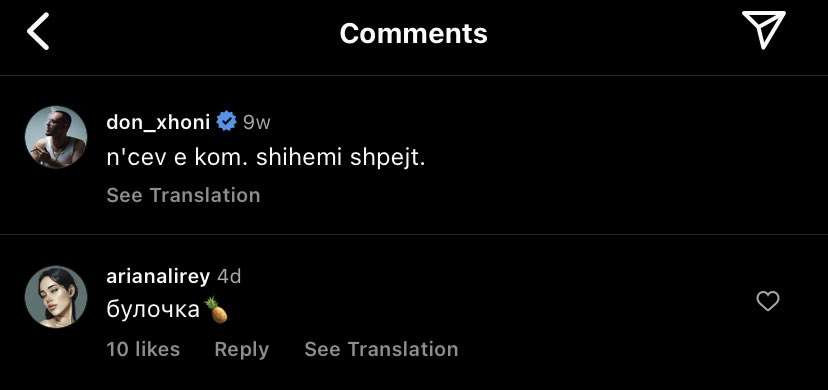Open the paper plane share icon
Image resolution: width=828 pixels, height=390 pixels.
[764, 30]
